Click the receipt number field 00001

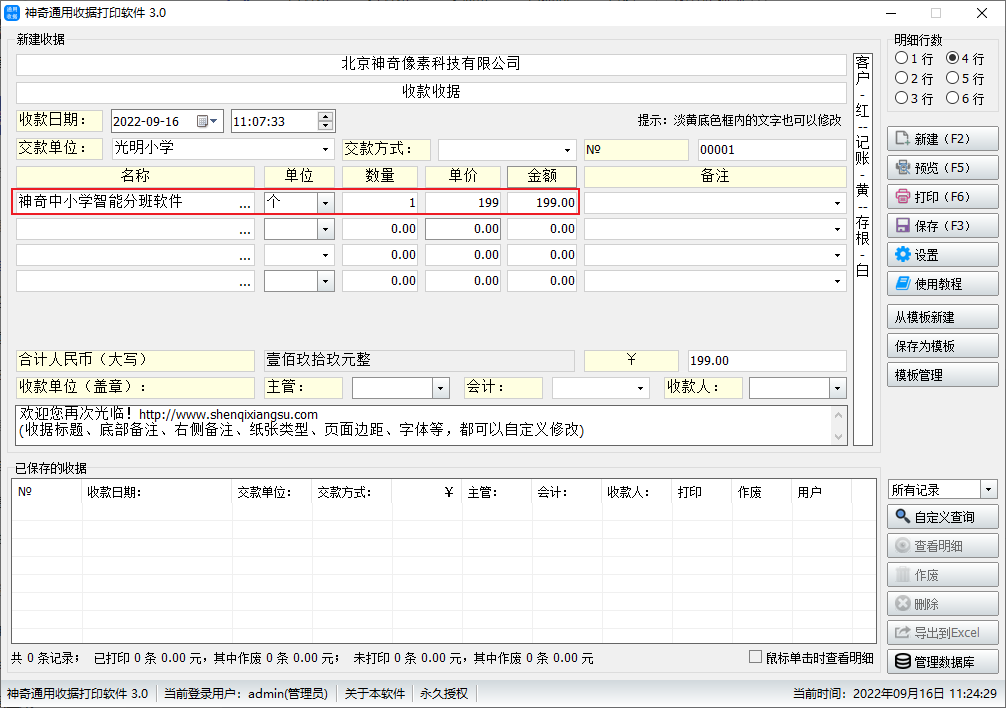771,150
